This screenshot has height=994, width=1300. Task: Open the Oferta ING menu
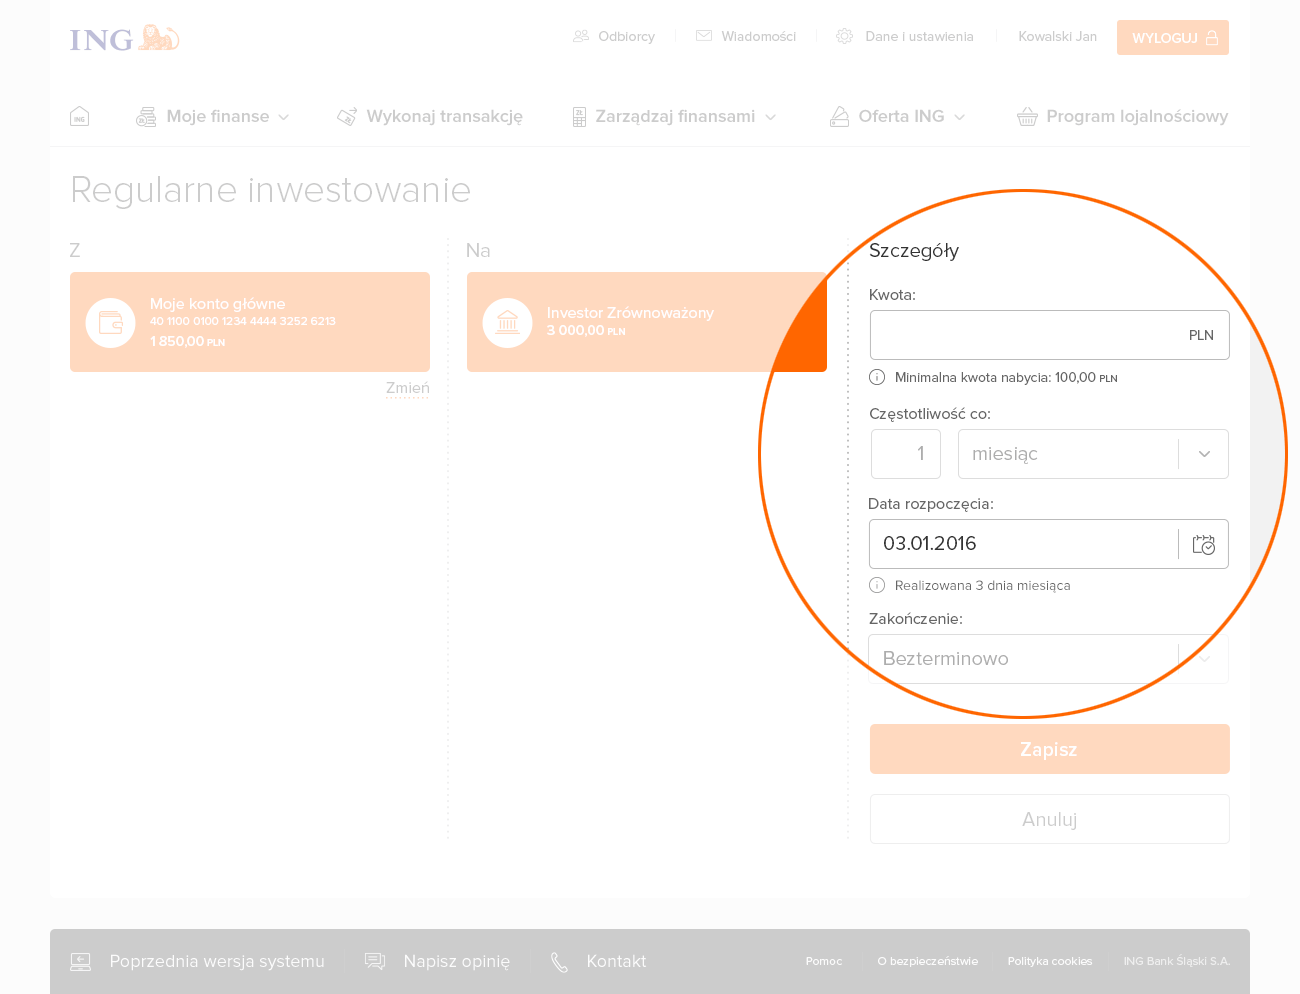coord(901,116)
